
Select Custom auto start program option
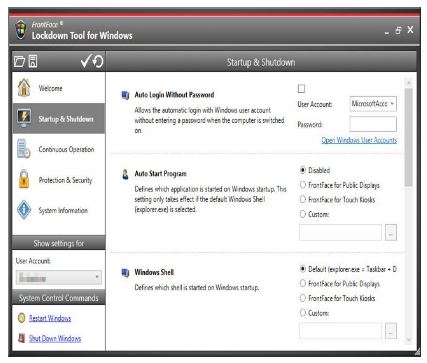pos(303,214)
